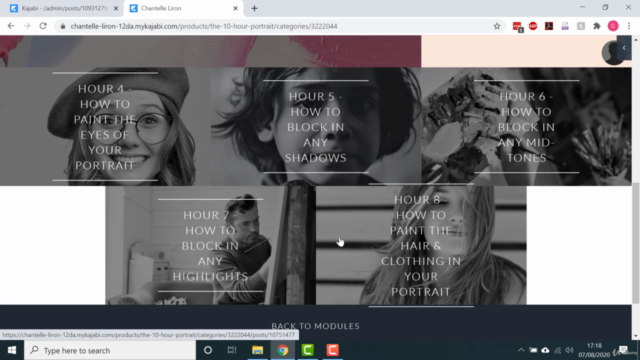Image resolution: width=640 pixels, height=360 pixels.
Task: Open Cortana circle icon on taskbar
Action: tap(208, 350)
